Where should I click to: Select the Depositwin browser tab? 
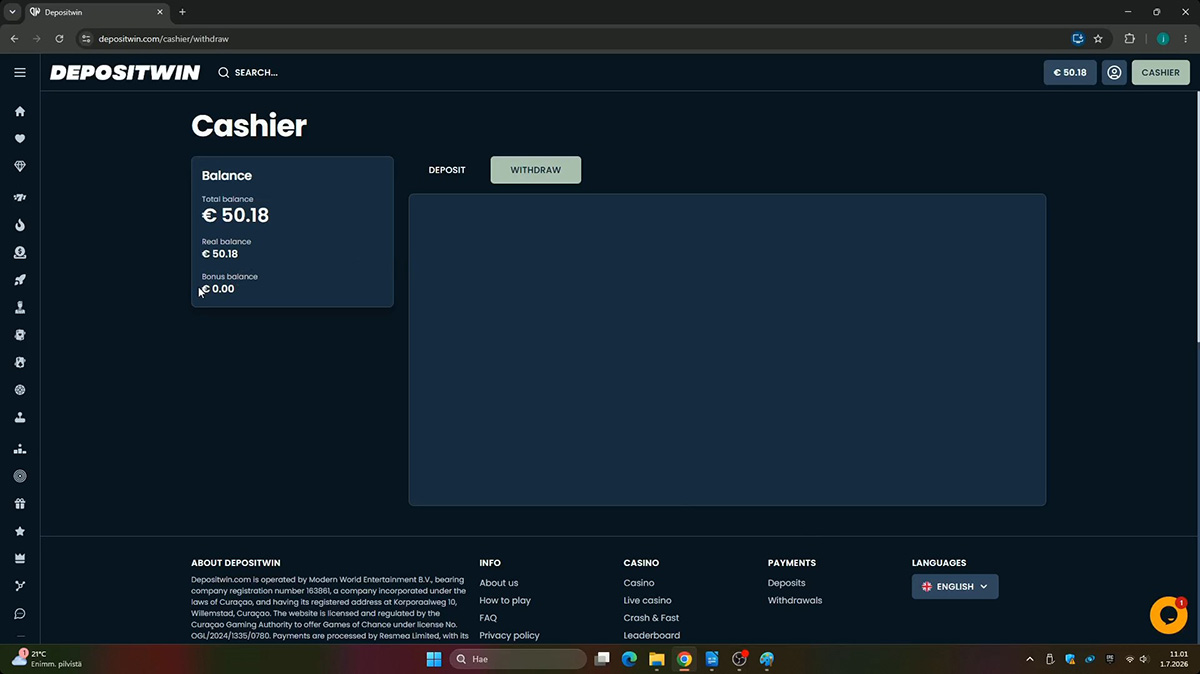coord(95,12)
